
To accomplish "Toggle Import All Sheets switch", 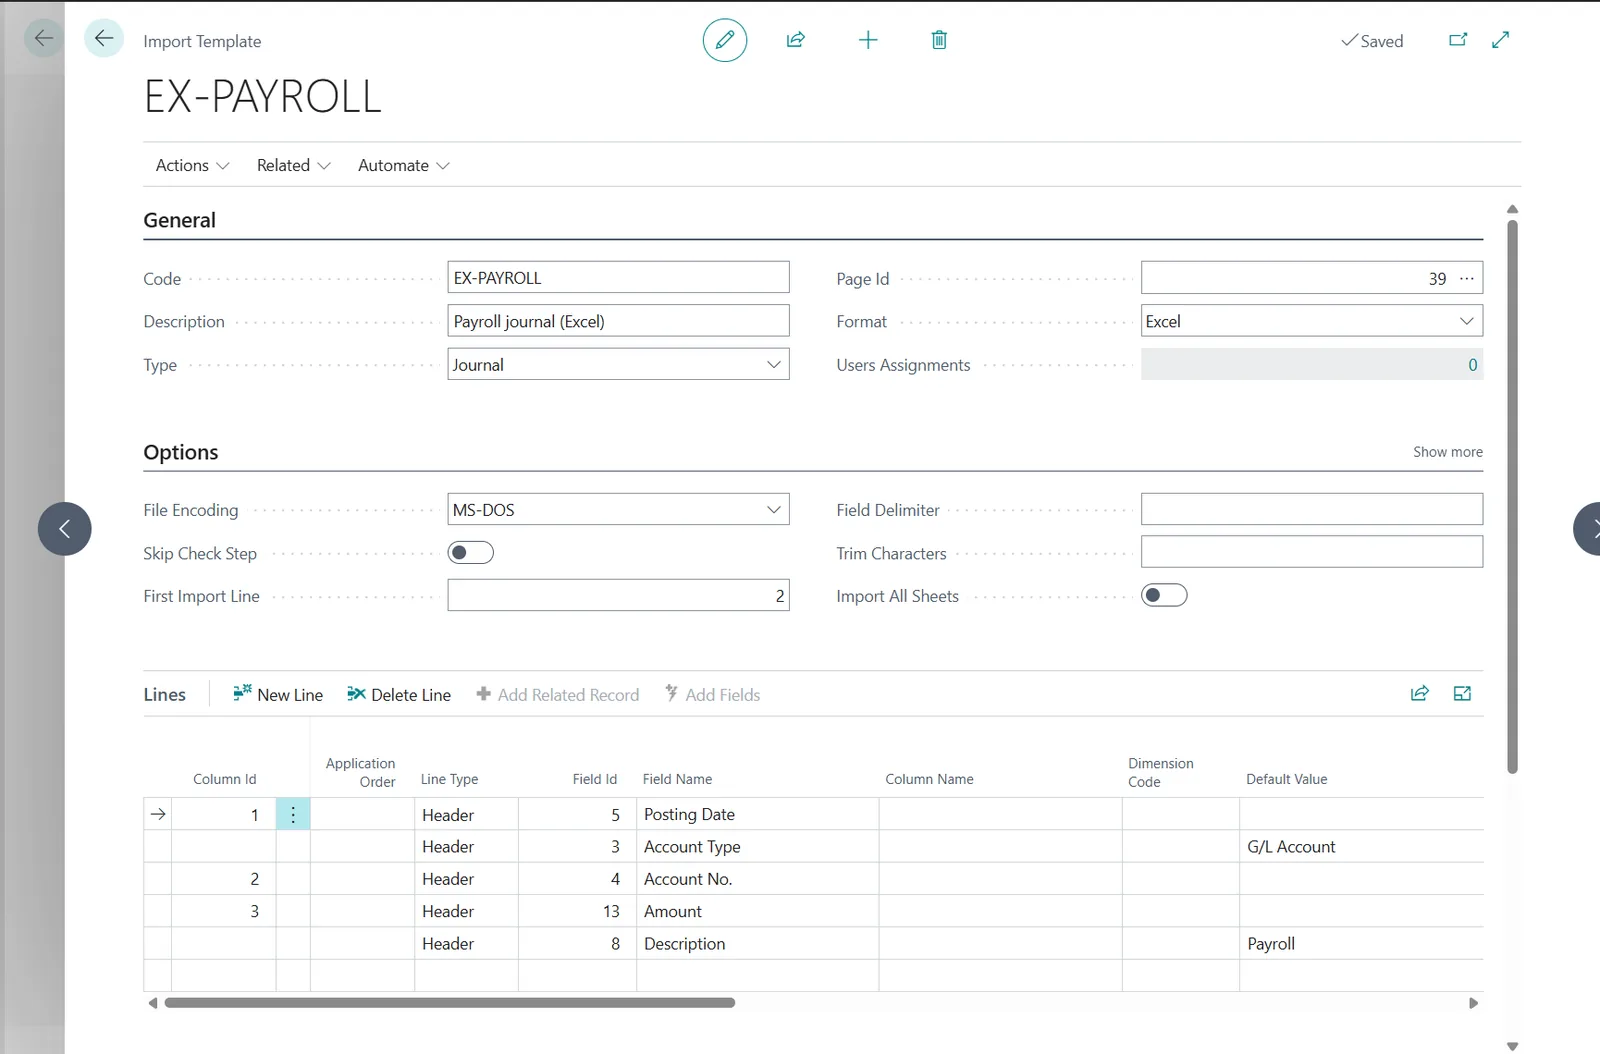I will pos(1164,596).
